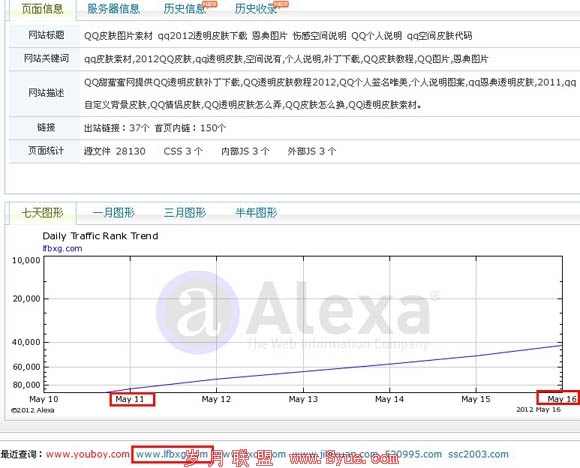Switch to 服务器信息 tab

pyautogui.click(x=113, y=9)
